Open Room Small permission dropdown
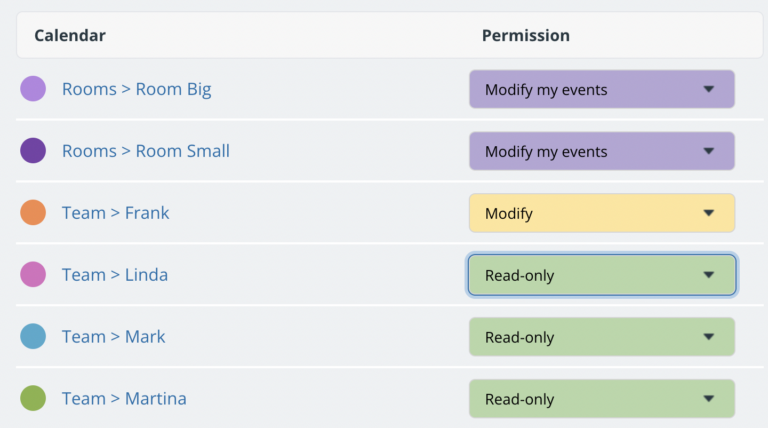The width and height of the screenshot is (768, 428). click(x=602, y=152)
